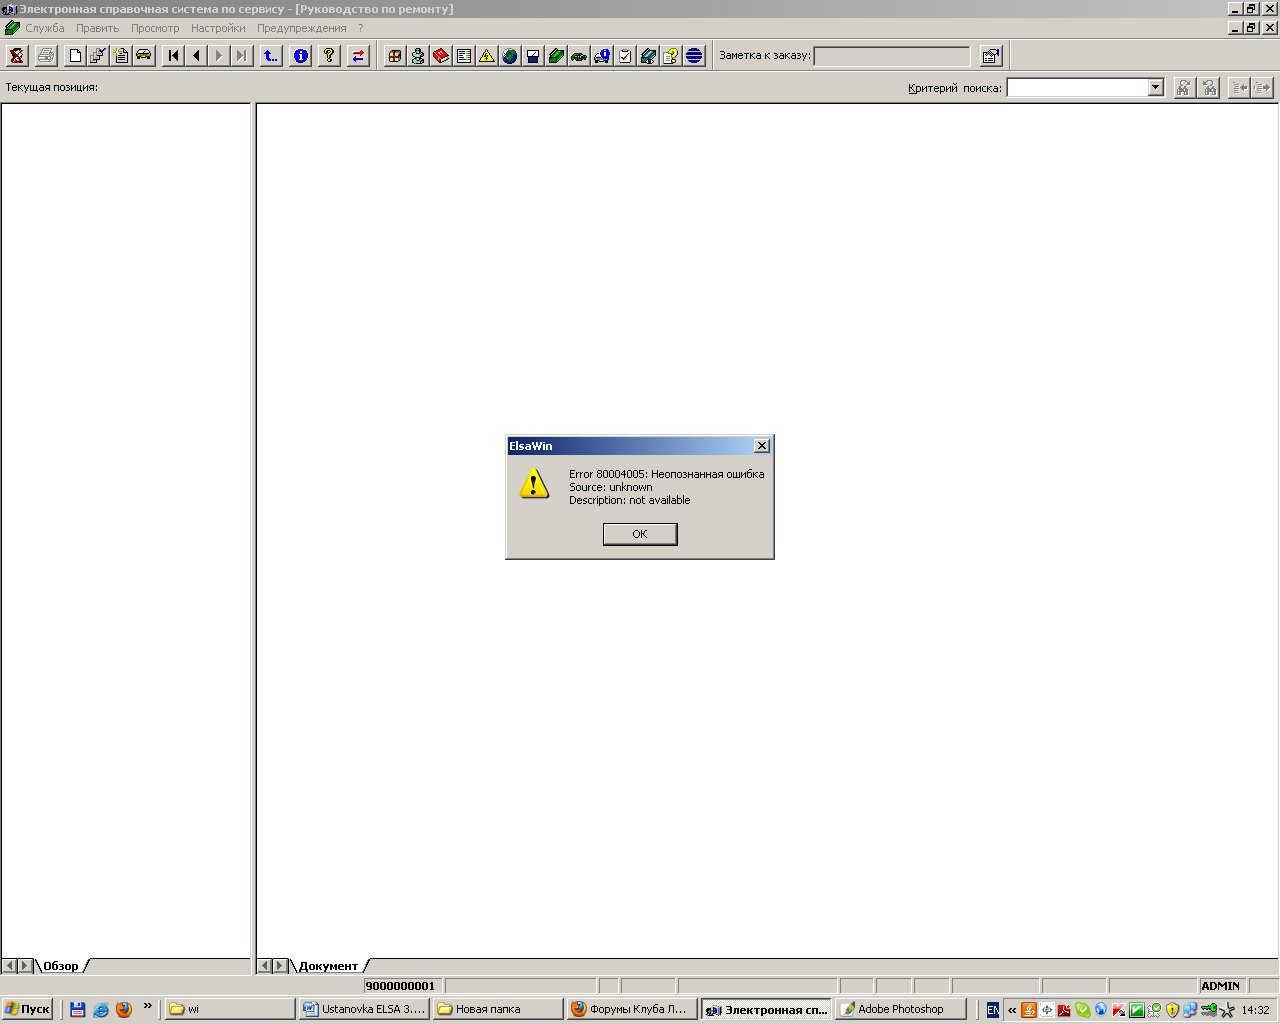This screenshot has height=1024, width=1280.
Task: Click the first binoculars search icon
Action: point(1184,87)
